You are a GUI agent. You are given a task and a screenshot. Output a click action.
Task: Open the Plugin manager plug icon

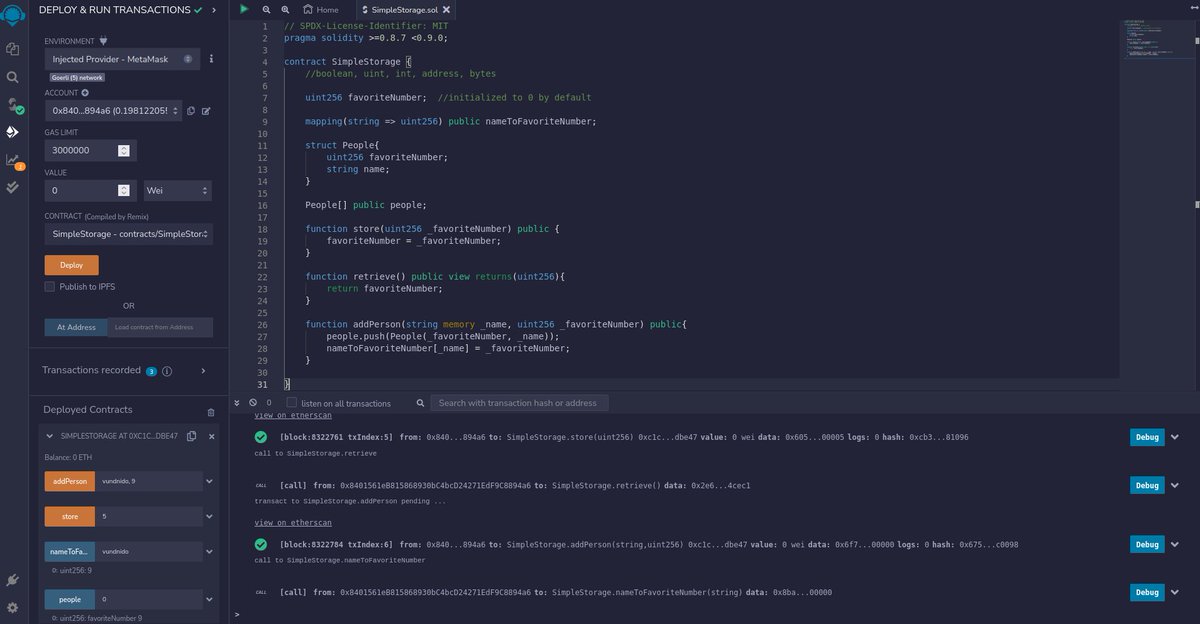coord(13,580)
